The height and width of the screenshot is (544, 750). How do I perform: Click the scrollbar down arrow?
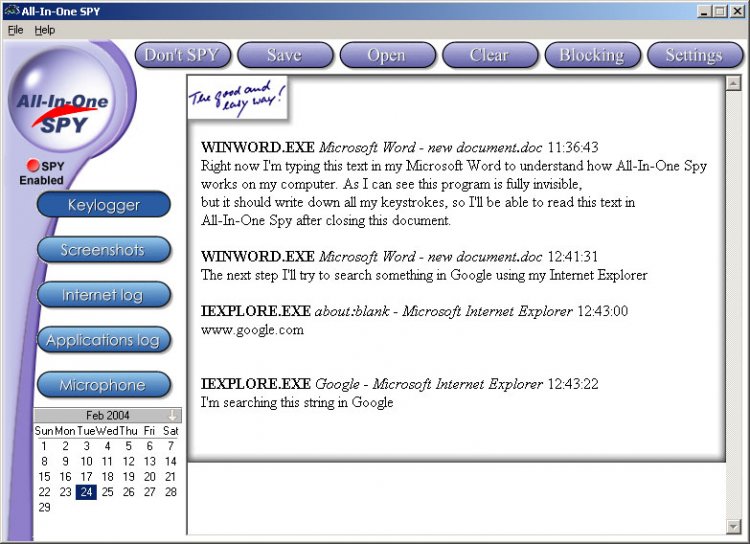(733, 527)
